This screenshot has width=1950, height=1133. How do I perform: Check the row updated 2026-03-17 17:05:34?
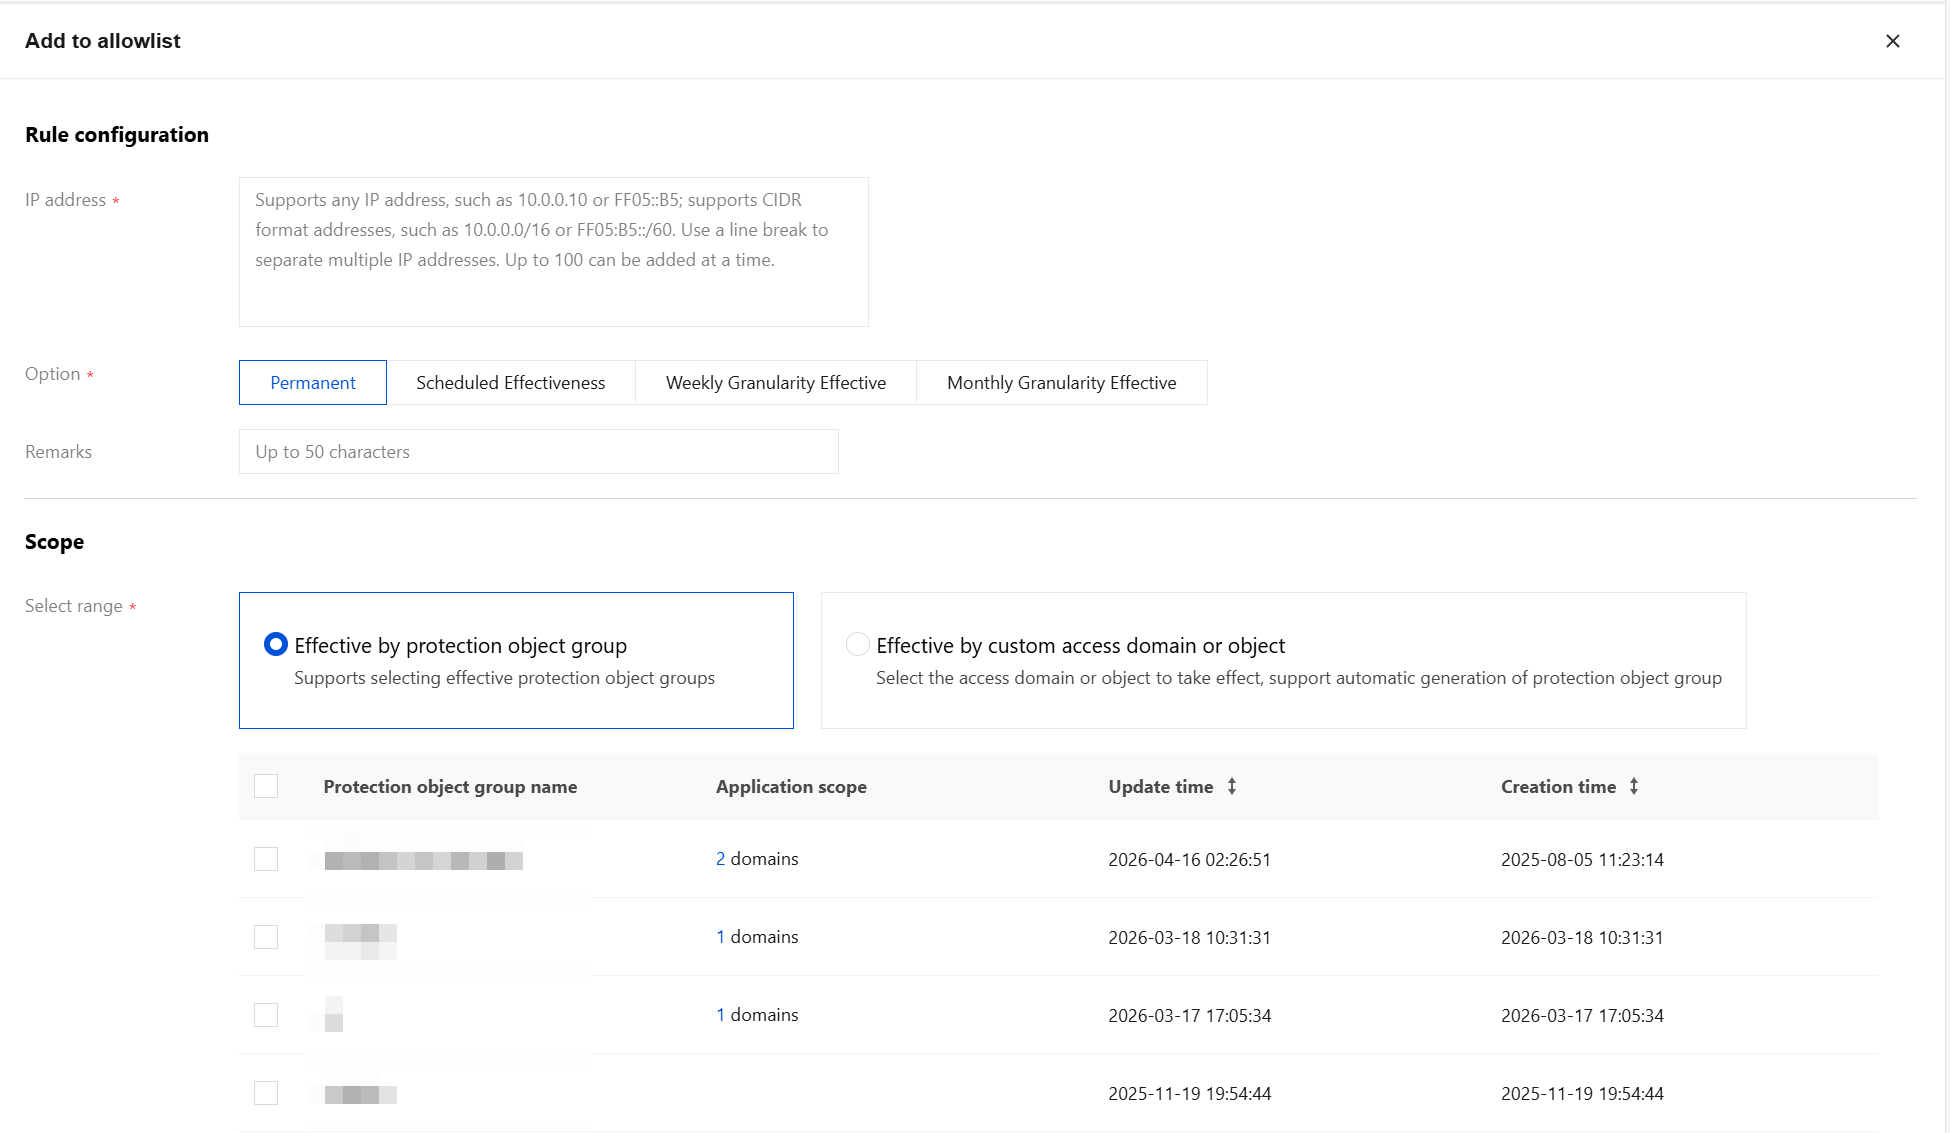(266, 1015)
